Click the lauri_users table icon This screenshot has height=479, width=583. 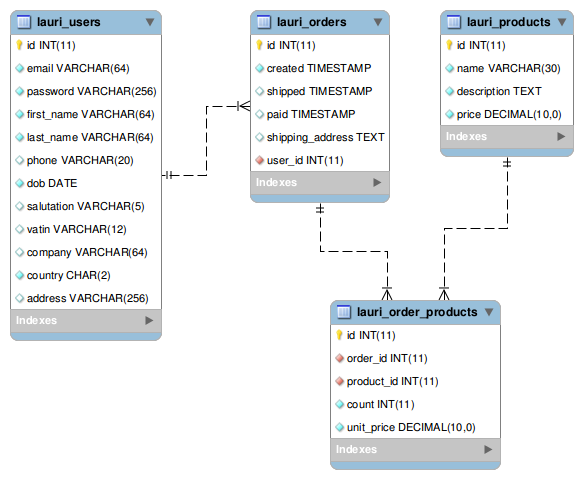pyautogui.click(x=24, y=22)
